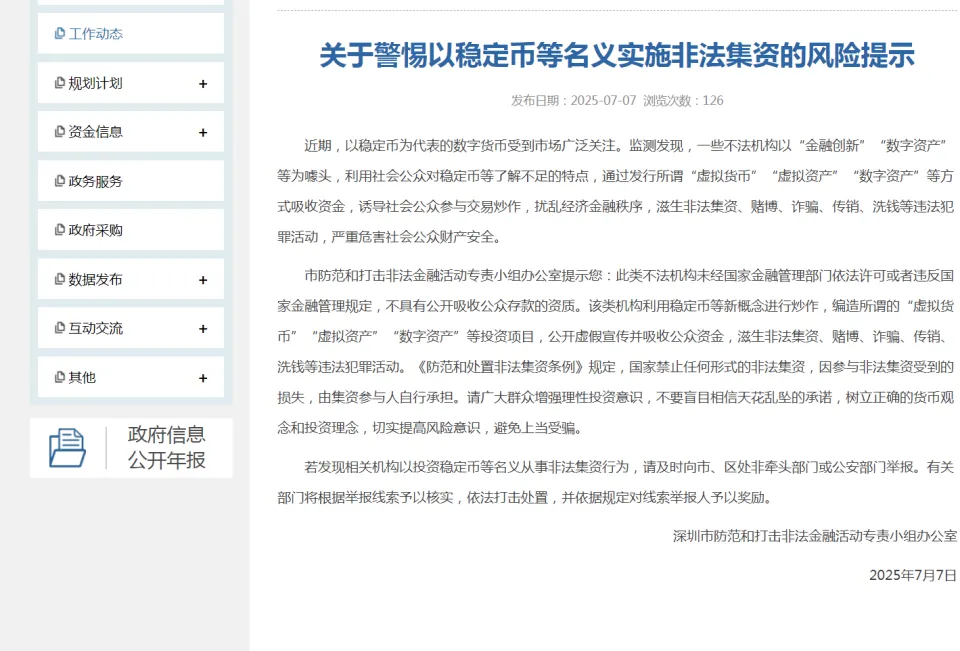Click the document icon beside 数据发布

click(x=59, y=279)
